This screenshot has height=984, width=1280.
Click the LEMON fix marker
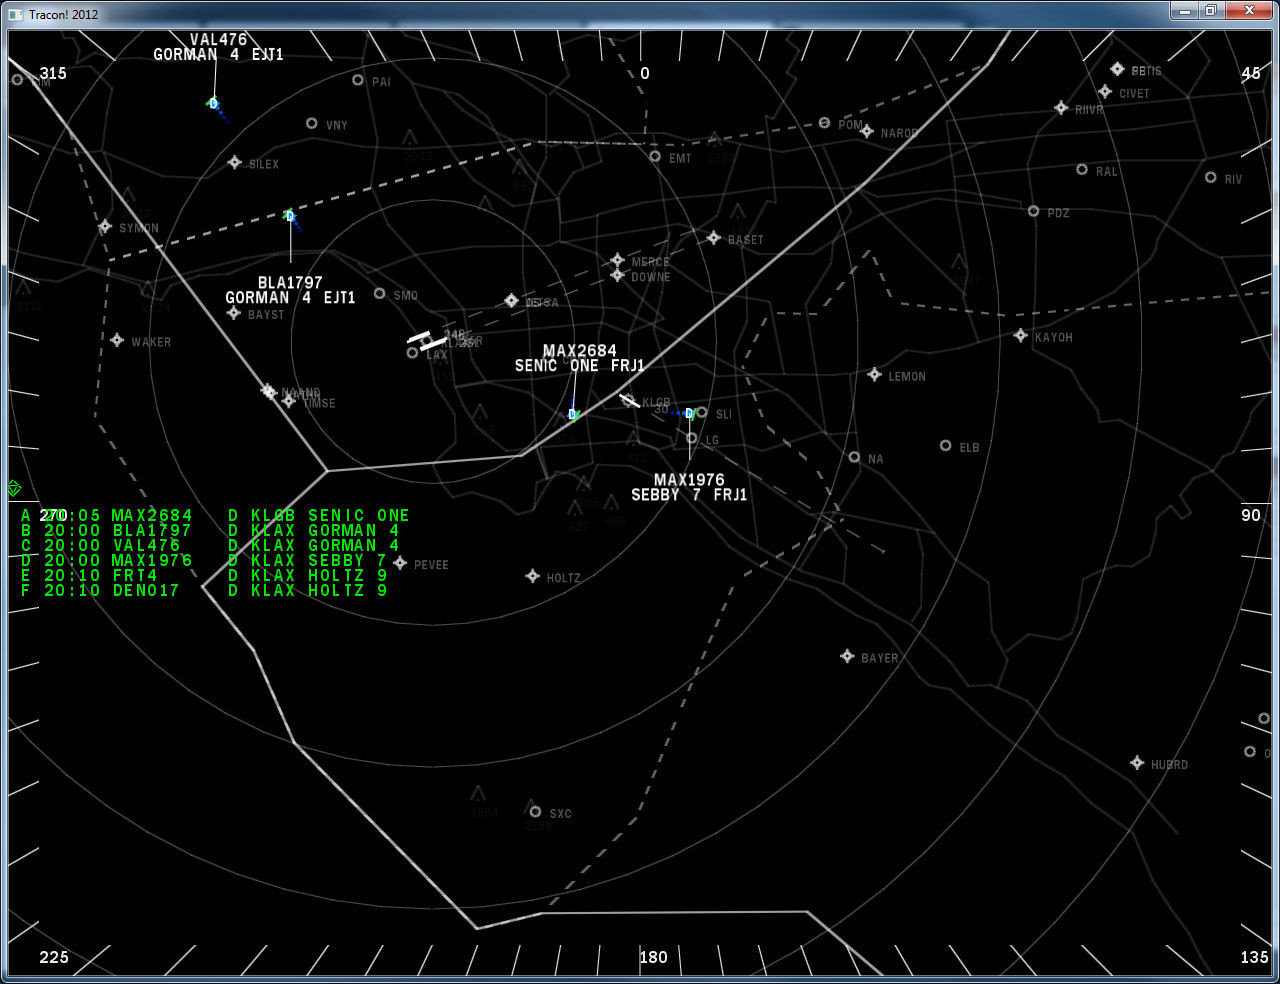875,375
